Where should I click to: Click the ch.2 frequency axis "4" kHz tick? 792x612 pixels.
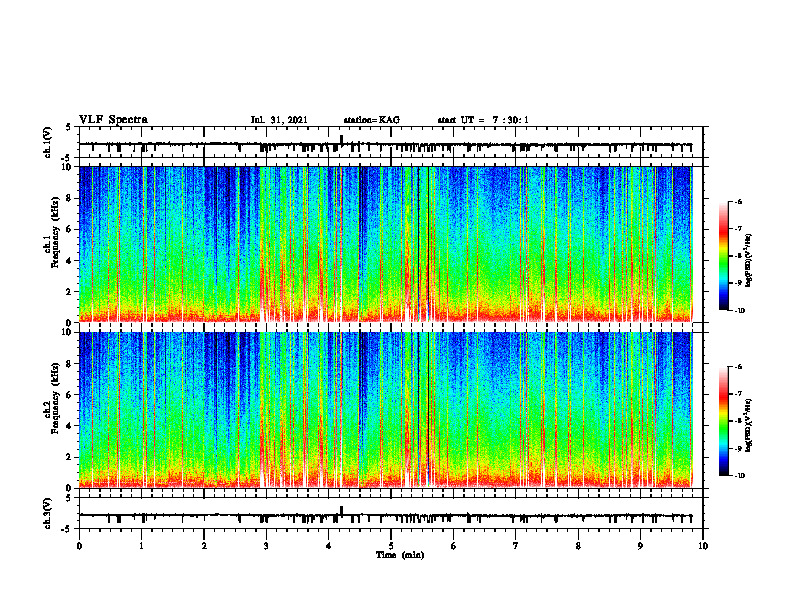pyautogui.click(x=69, y=426)
